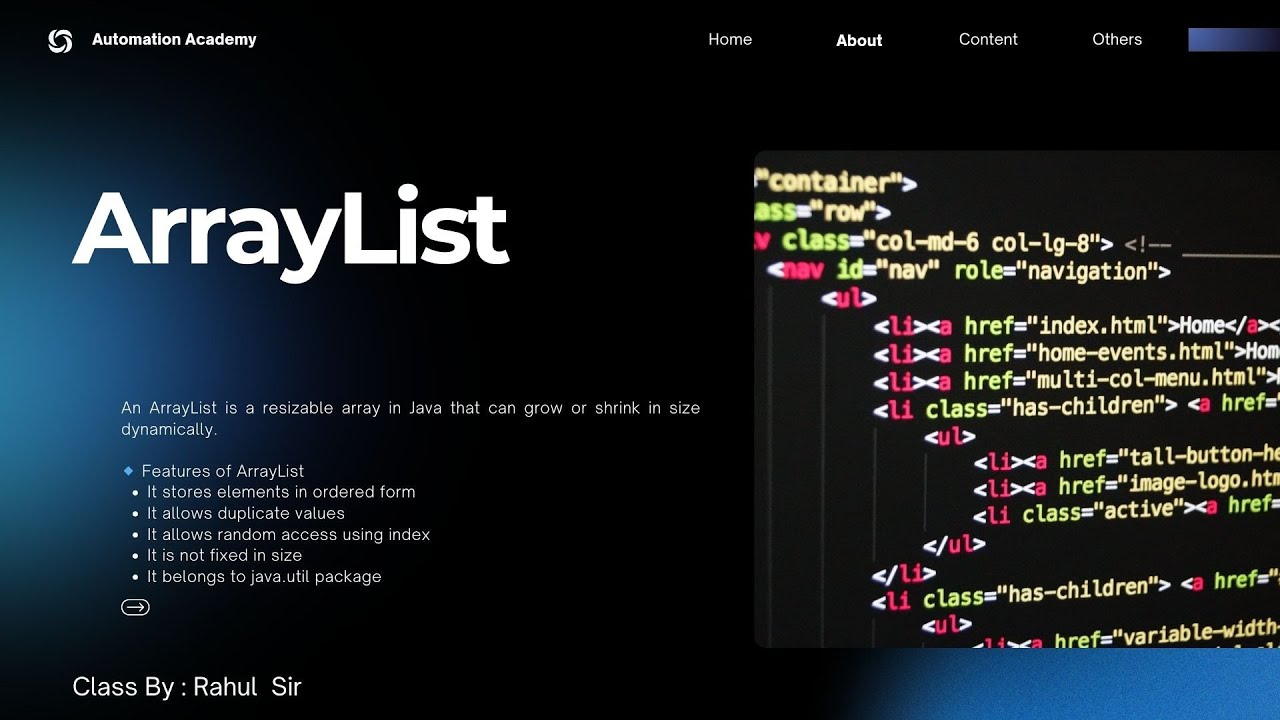Click the Automation Academy swirl logo
The height and width of the screenshot is (720, 1280).
pyautogui.click(x=60, y=41)
